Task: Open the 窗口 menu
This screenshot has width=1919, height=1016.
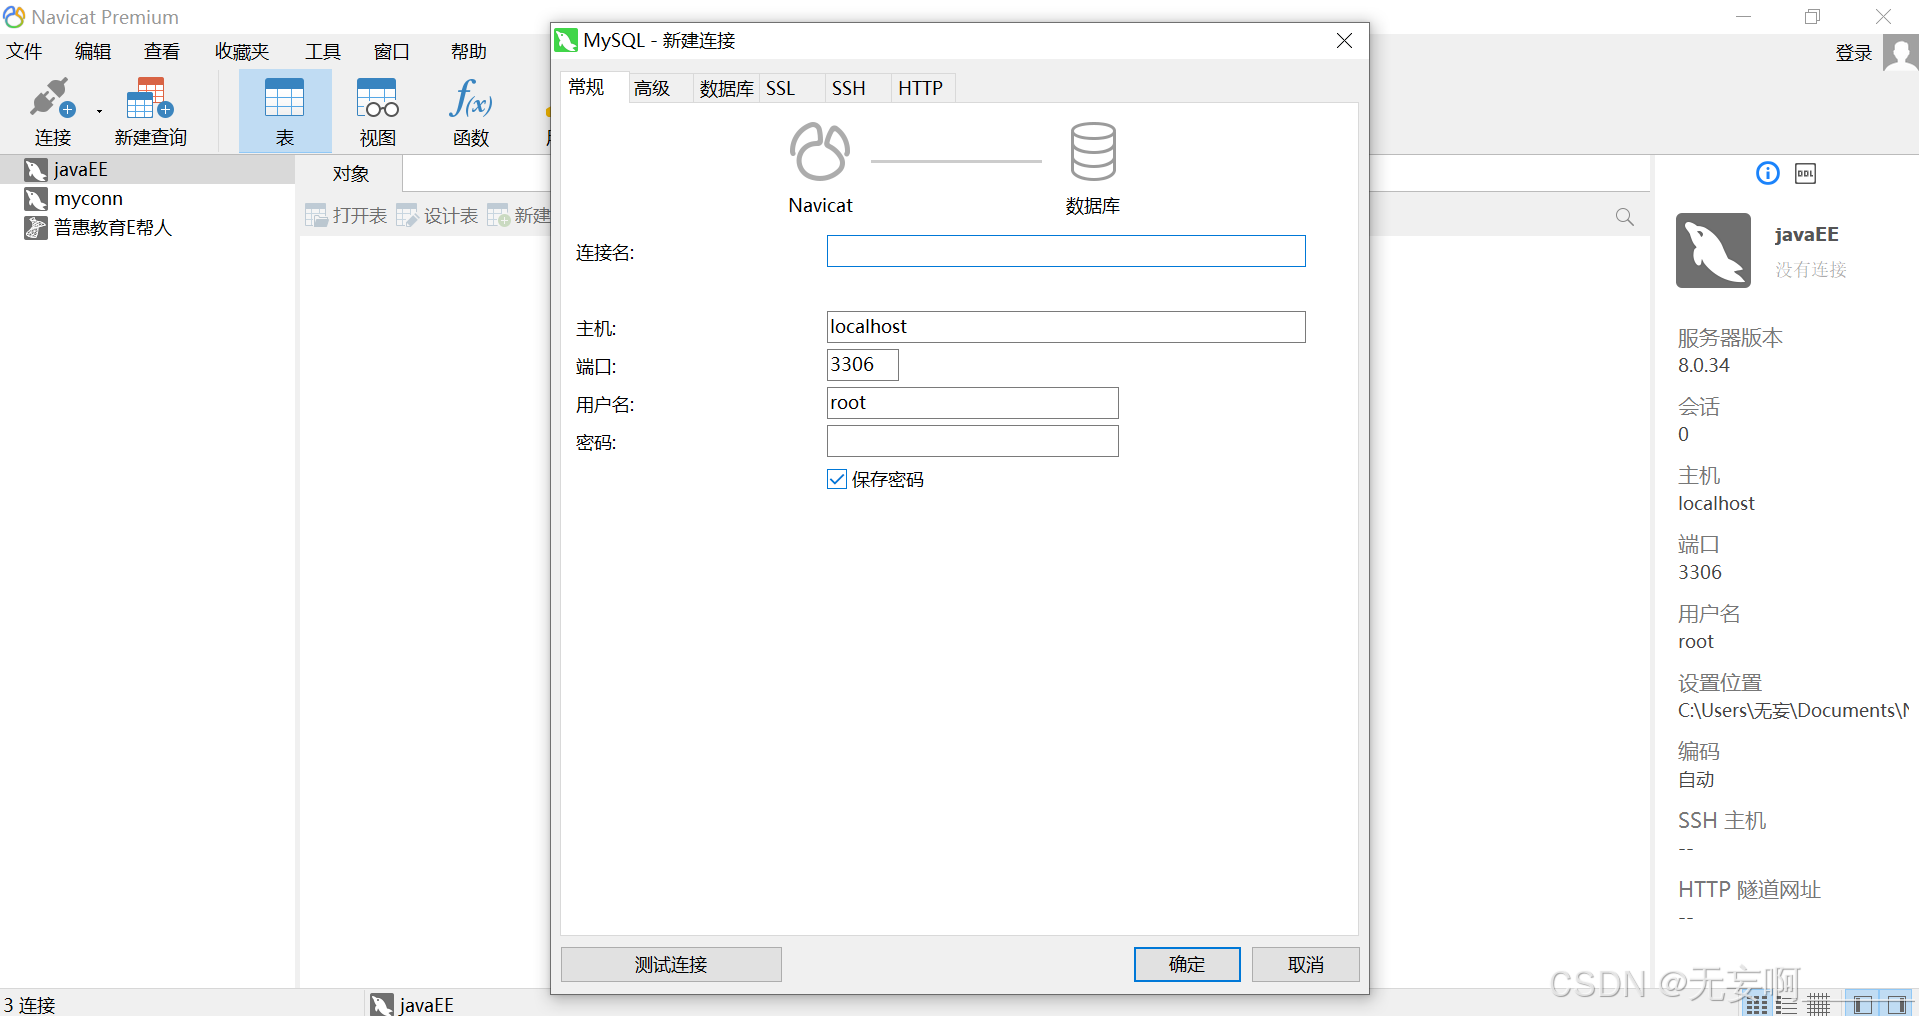Action: (392, 51)
